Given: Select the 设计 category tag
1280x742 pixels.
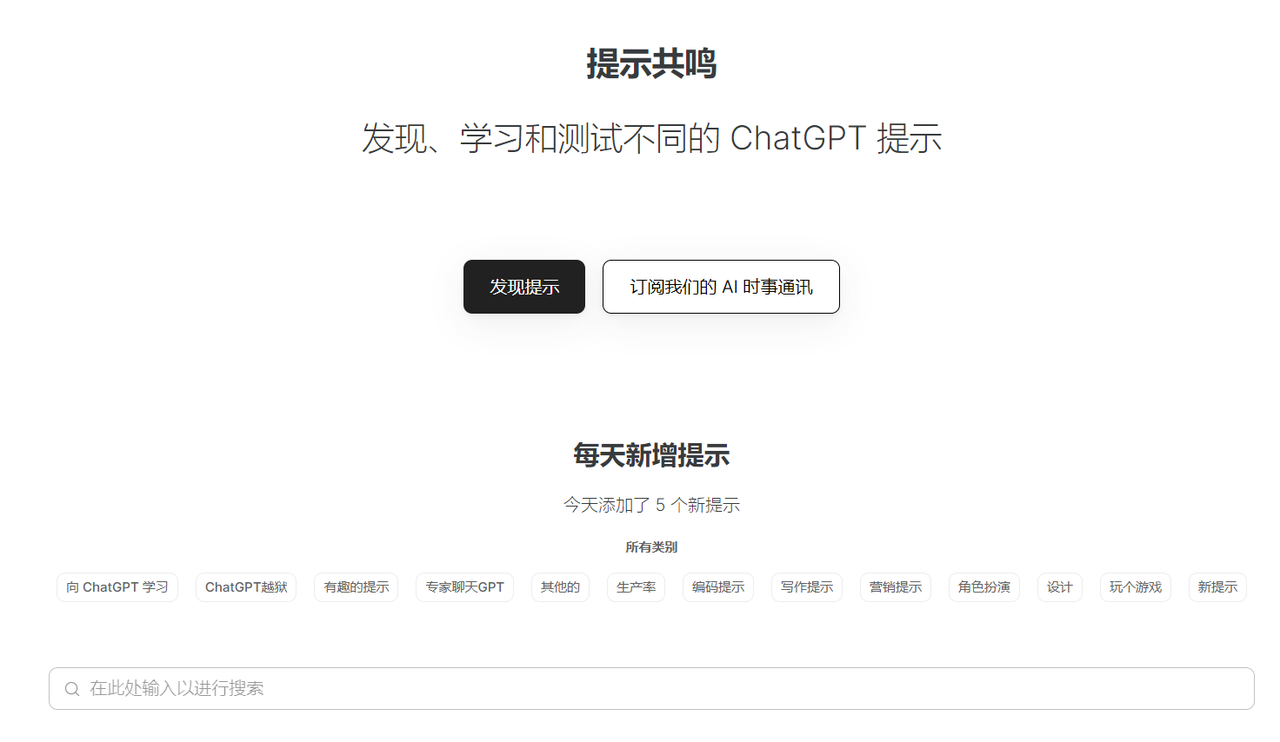Looking at the screenshot, I should [x=1060, y=587].
